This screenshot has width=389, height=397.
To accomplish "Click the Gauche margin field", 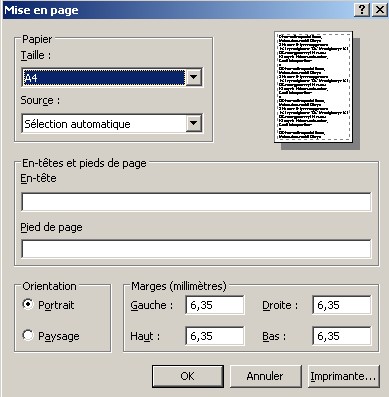I will click(215, 305).
